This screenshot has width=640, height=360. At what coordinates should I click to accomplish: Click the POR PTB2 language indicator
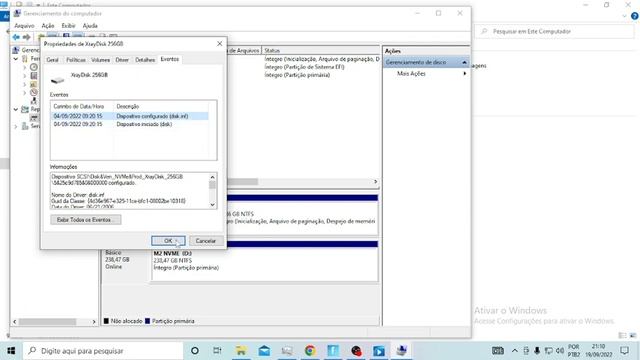573,351
